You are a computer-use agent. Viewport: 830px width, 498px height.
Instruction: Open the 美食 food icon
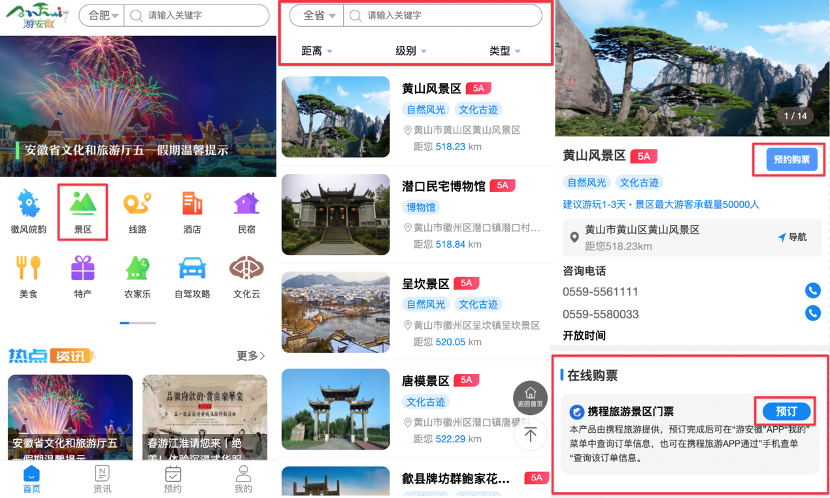point(28,268)
